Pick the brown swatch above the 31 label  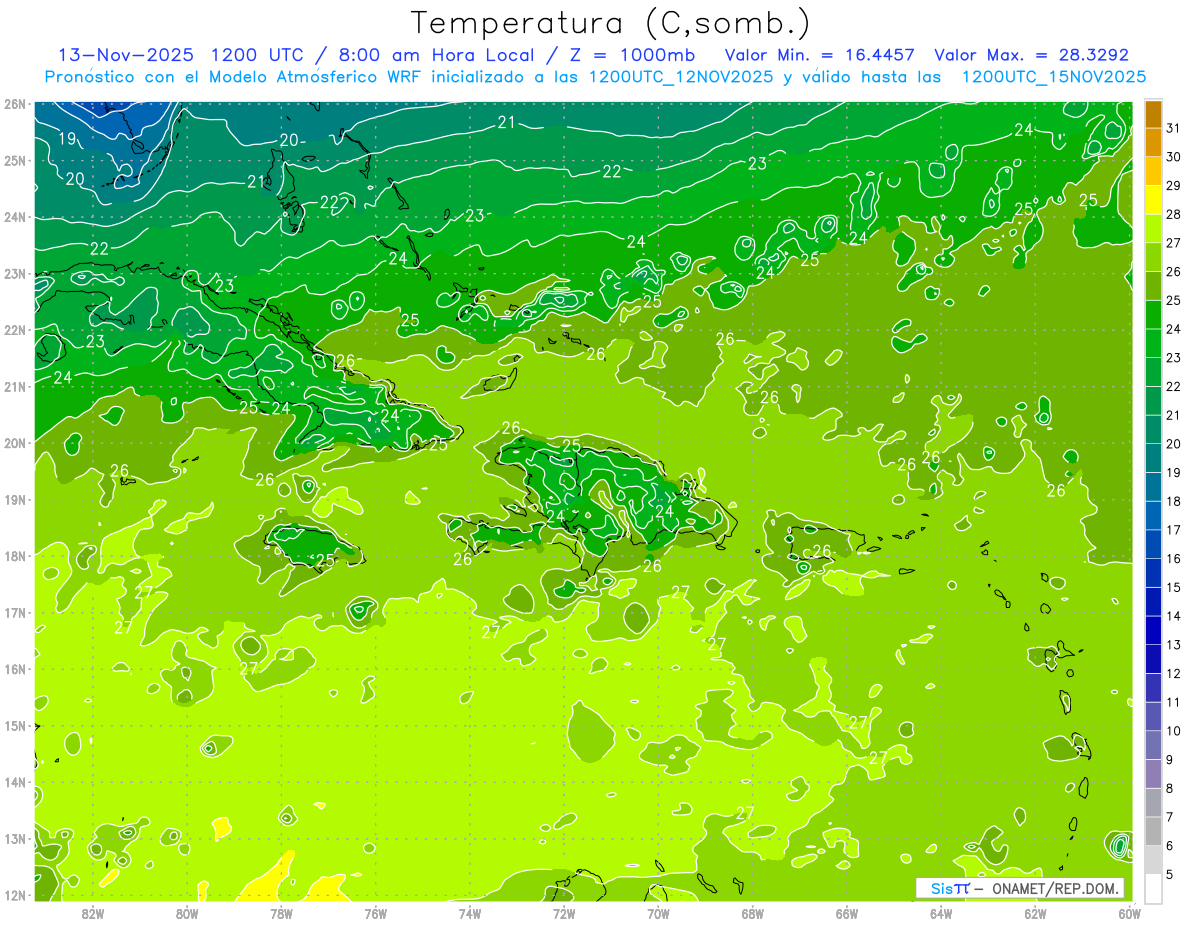1153,114
